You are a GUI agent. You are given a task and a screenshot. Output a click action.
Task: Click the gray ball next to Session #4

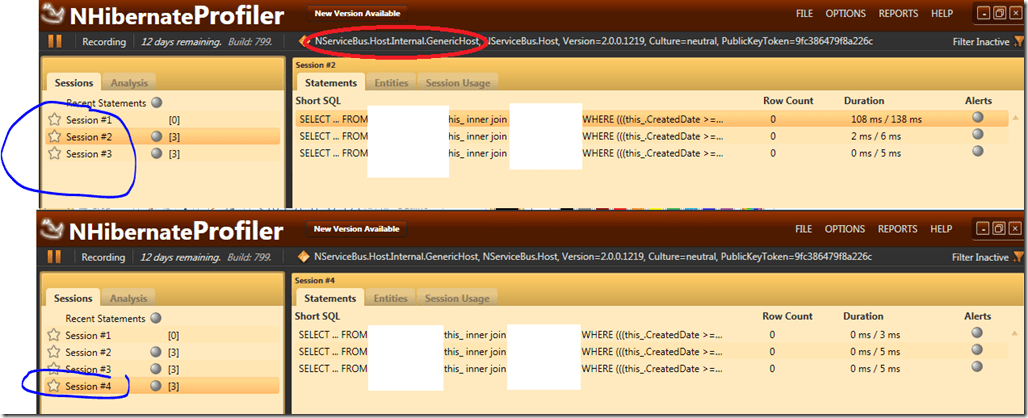[x=156, y=386]
